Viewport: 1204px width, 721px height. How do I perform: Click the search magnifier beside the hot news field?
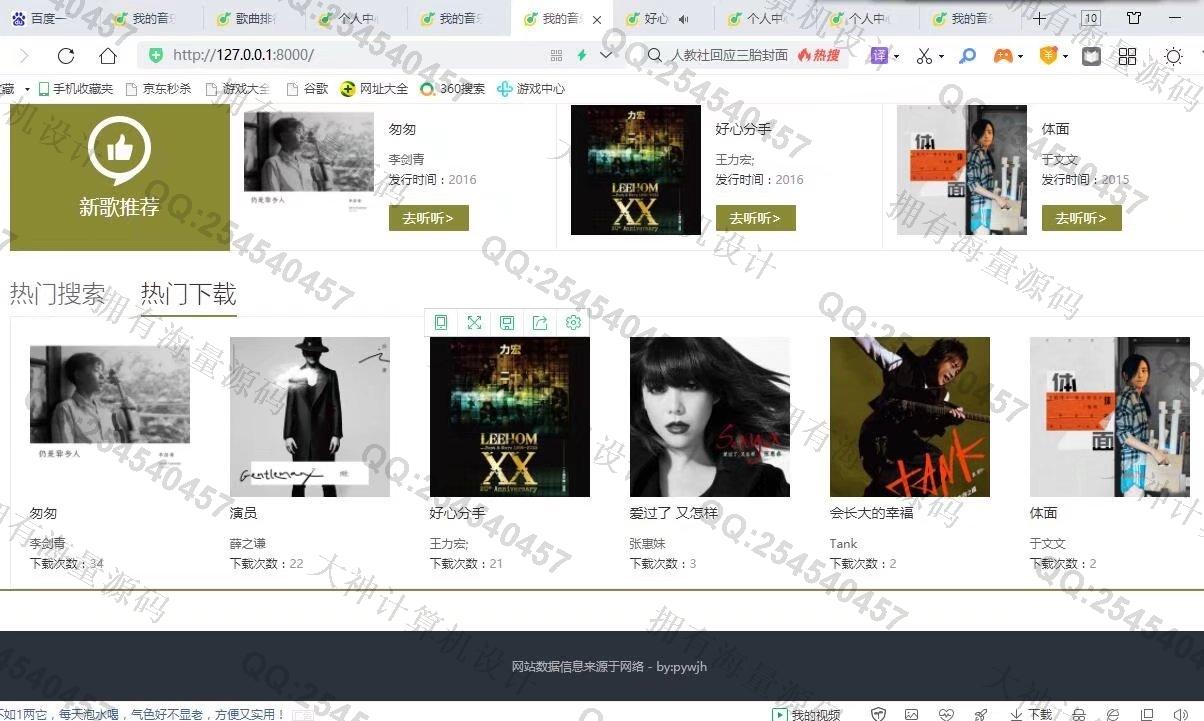click(x=655, y=55)
